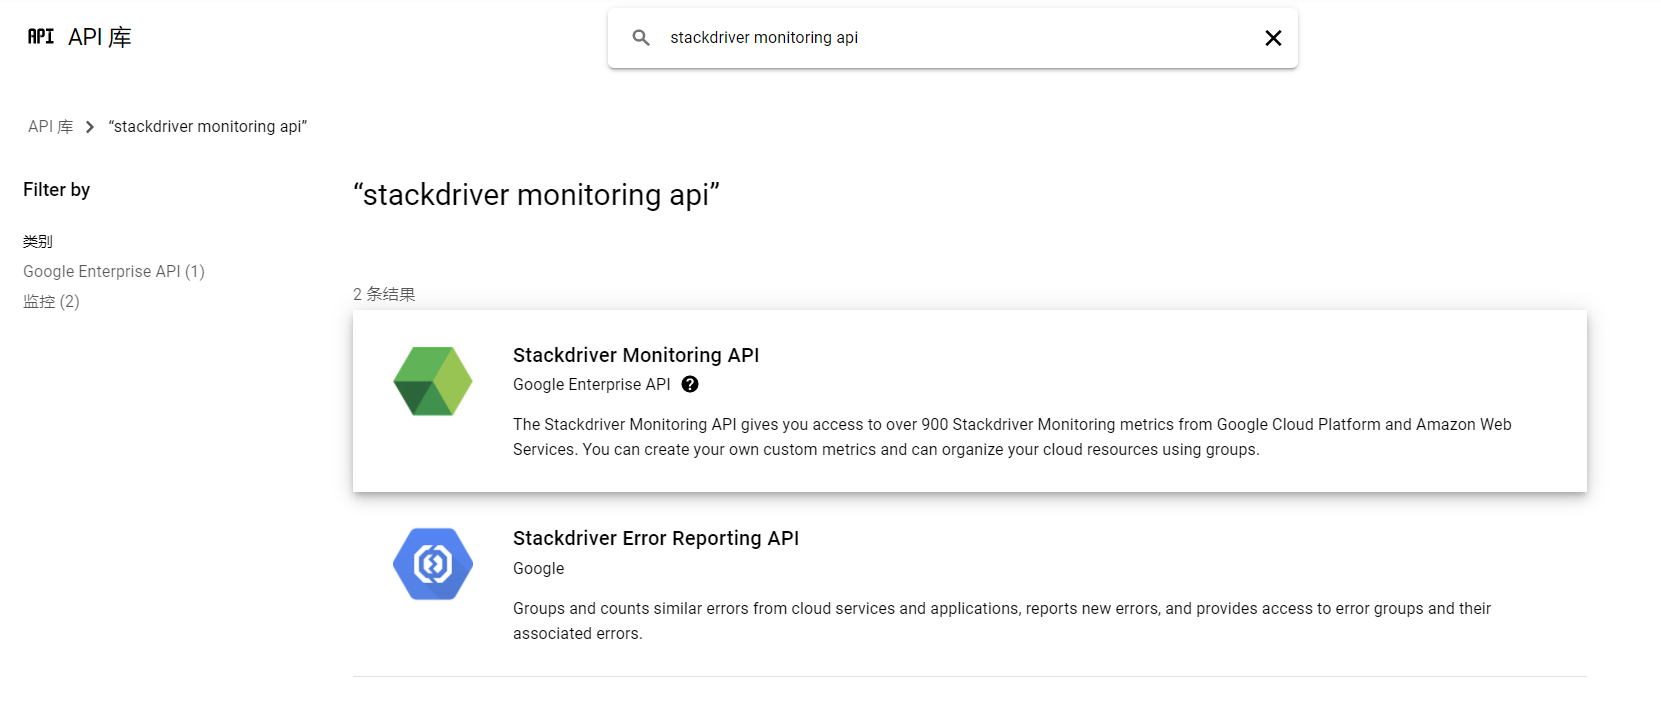The height and width of the screenshot is (703, 1661).
Task: Filter results by 监控 category
Action: click(x=51, y=302)
